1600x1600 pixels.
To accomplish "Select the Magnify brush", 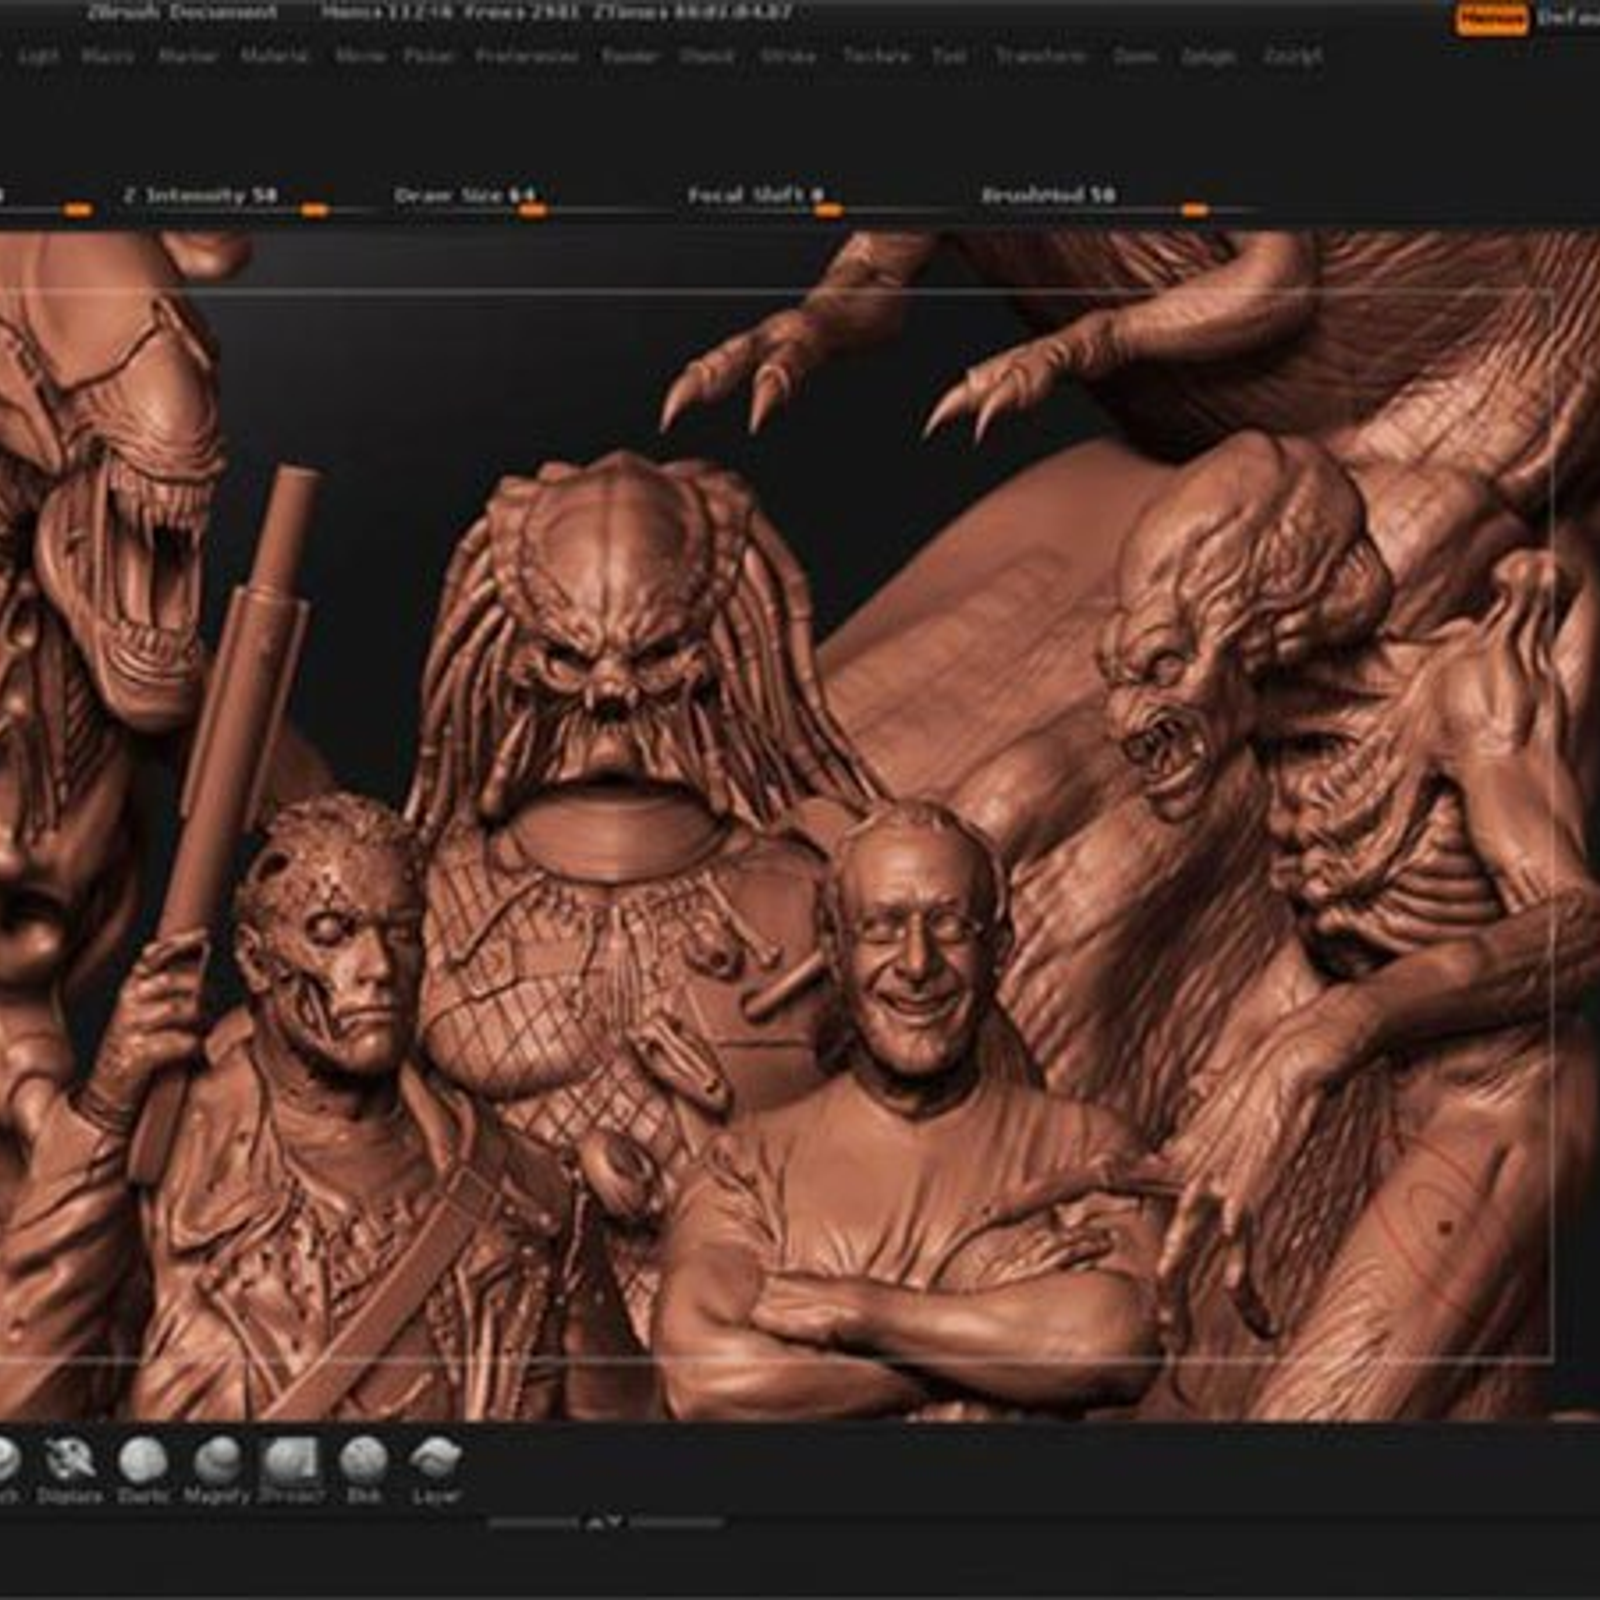I will coord(217,1470).
